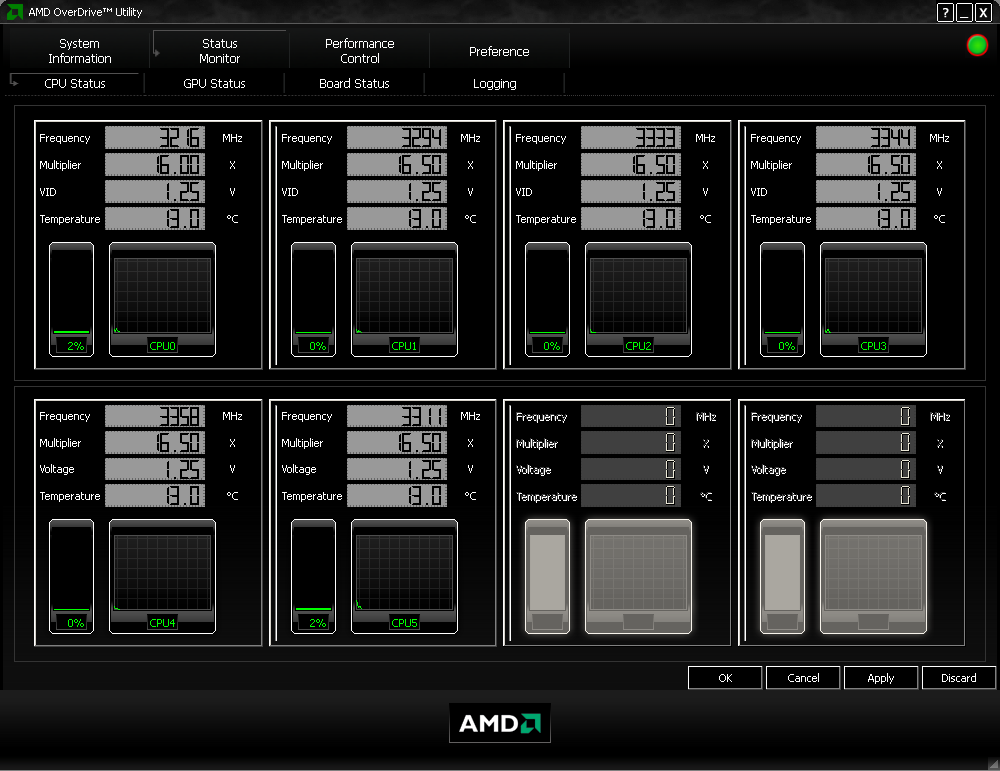Open the System Information tab
Image resolution: width=1000 pixels, height=771 pixels.
(80, 51)
